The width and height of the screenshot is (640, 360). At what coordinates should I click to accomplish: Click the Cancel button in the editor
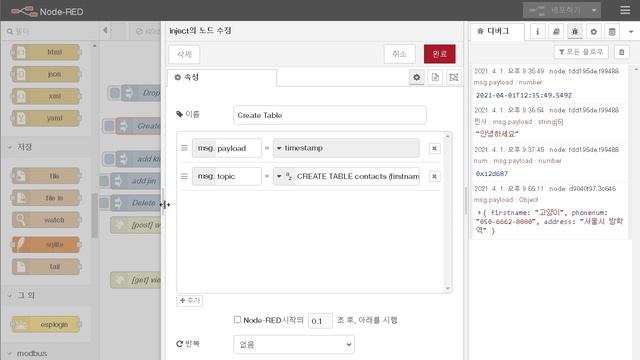click(x=399, y=54)
